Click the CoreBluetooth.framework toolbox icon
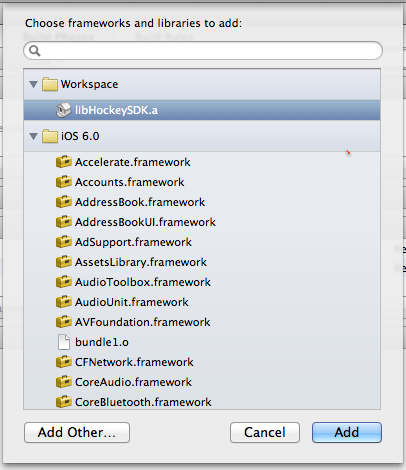The height and width of the screenshot is (470, 406). click(64, 402)
